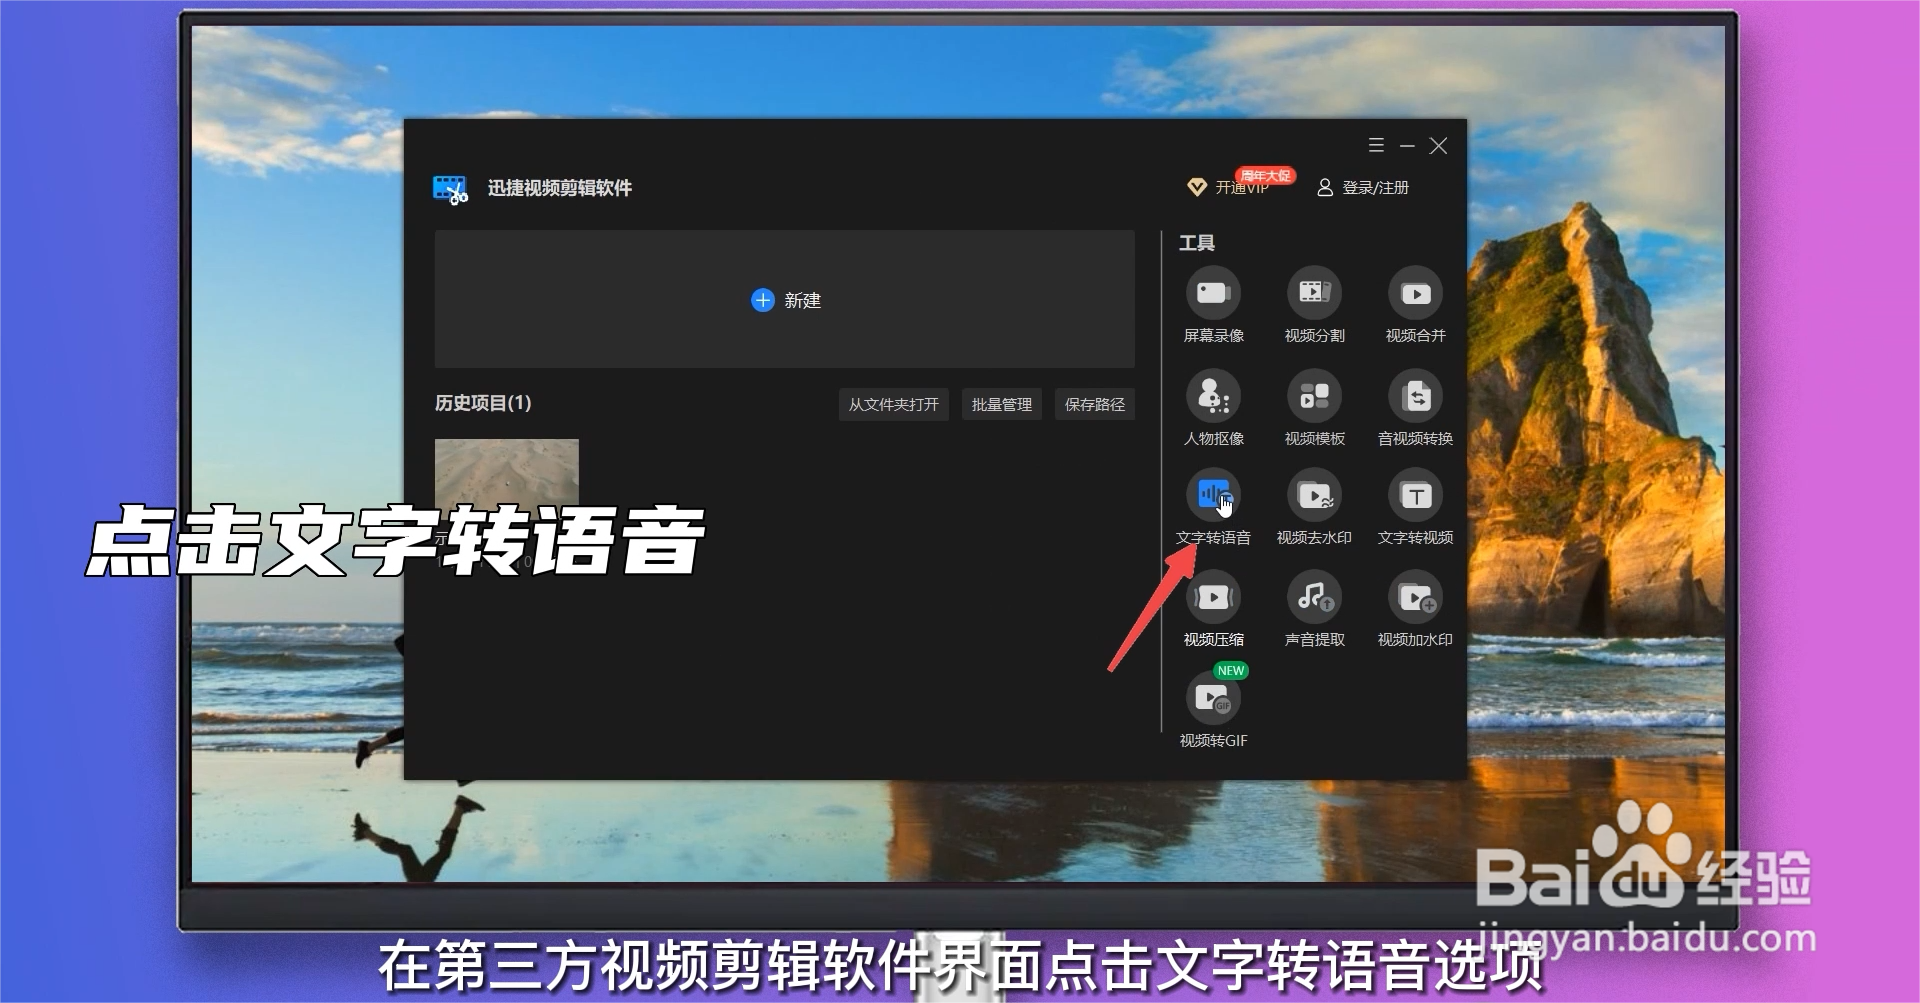The height and width of the screenshot is (1003, 1920).
Task: Browse 视频模板 video templates
Action: [x=1313, y=394]
